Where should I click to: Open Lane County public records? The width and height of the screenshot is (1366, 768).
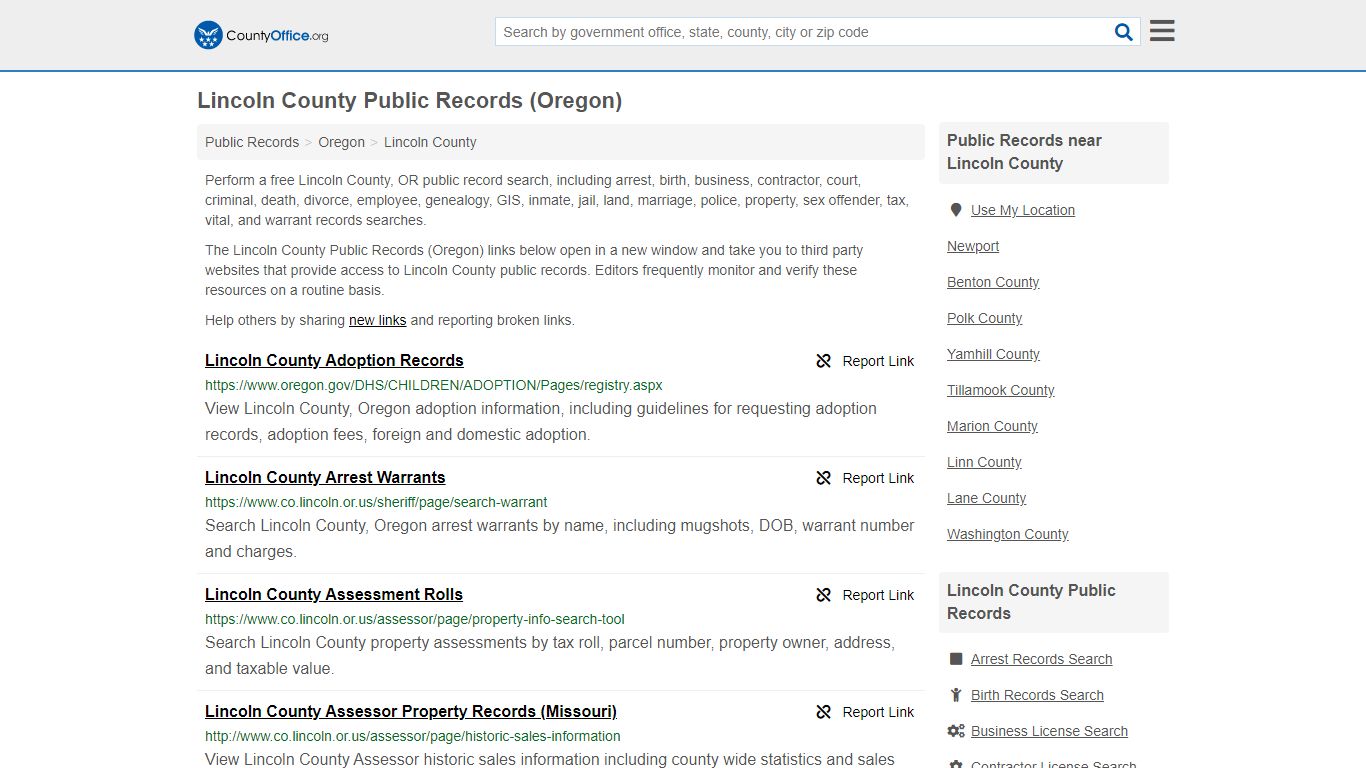(x=987, y=498)
